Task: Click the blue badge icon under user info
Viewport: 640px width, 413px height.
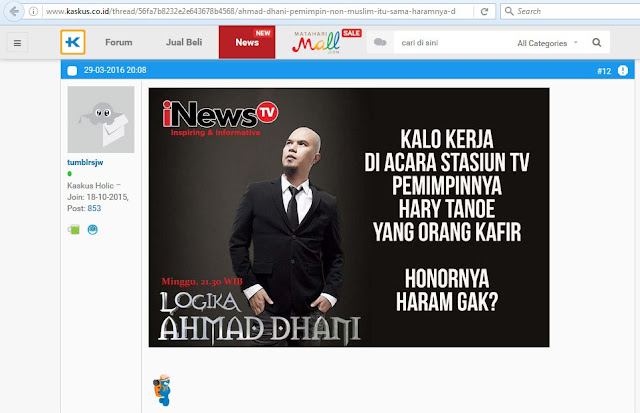Action: coord(93,230)
